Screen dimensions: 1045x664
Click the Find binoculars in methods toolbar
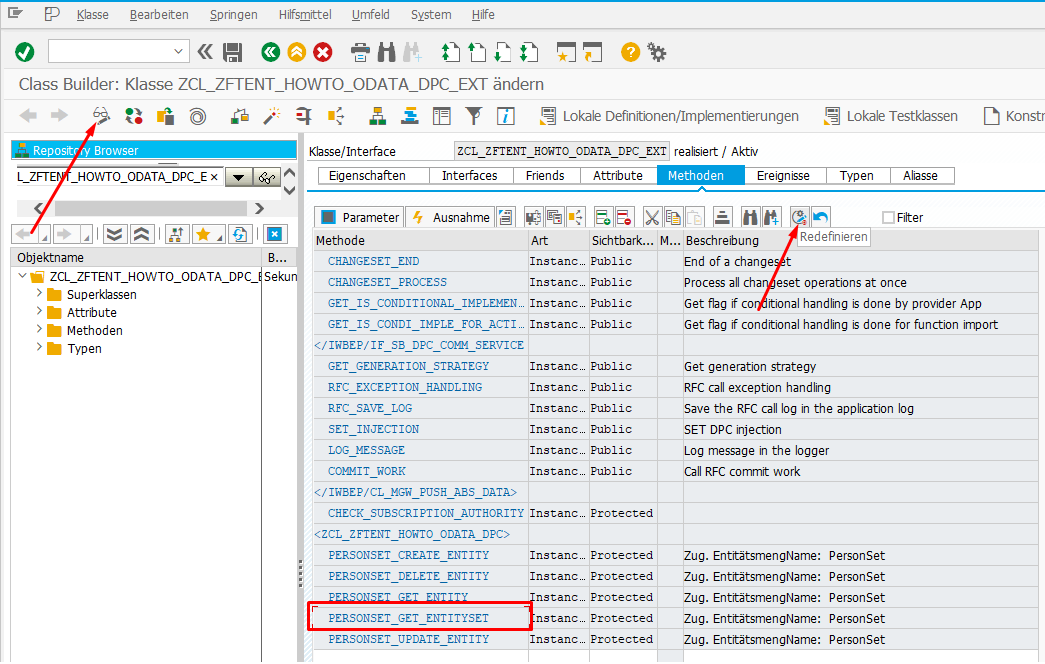(750, 217)
